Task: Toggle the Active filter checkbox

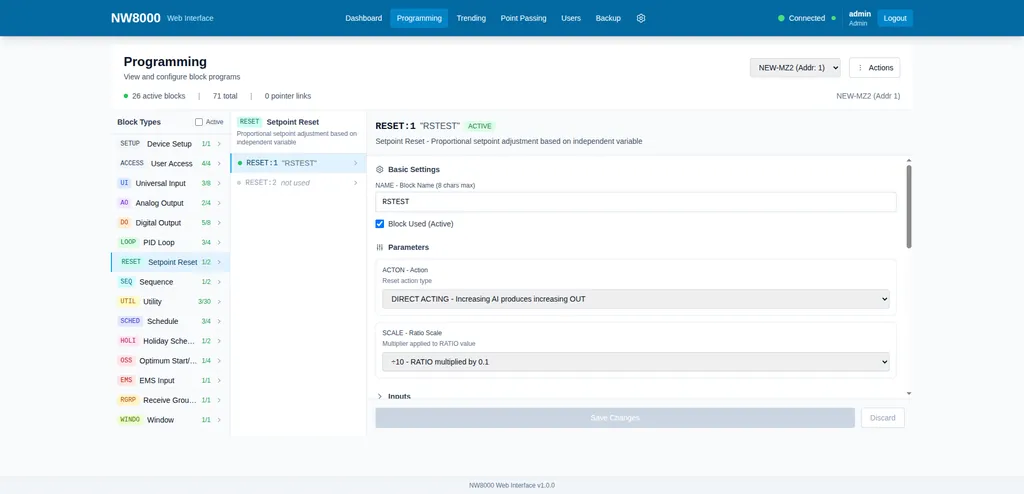Action: 199,122
